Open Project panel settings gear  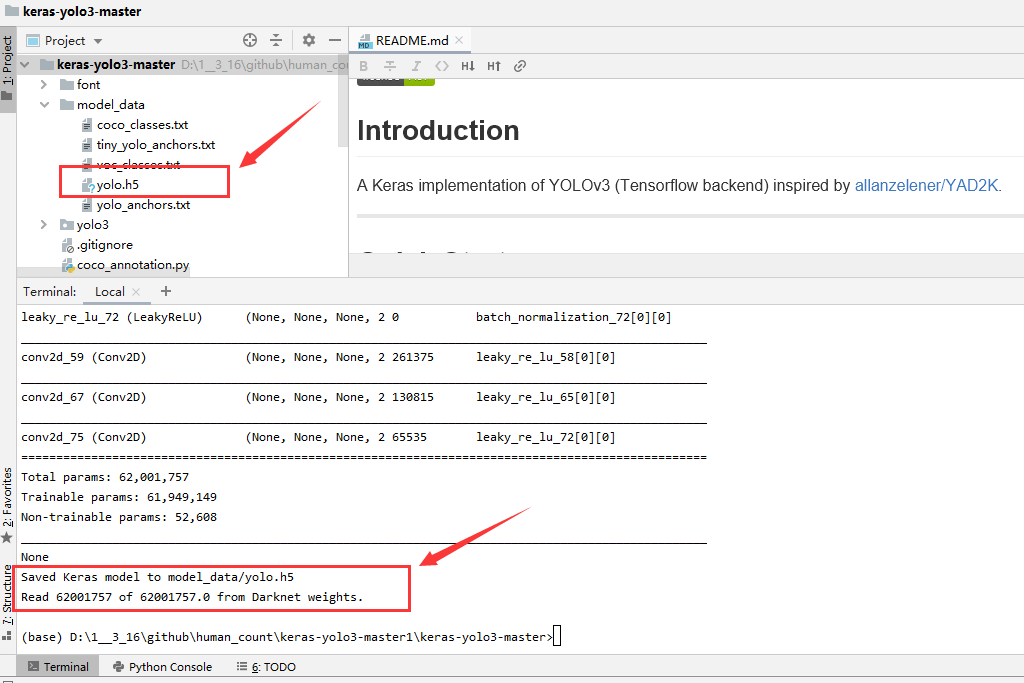coord(309,40)
